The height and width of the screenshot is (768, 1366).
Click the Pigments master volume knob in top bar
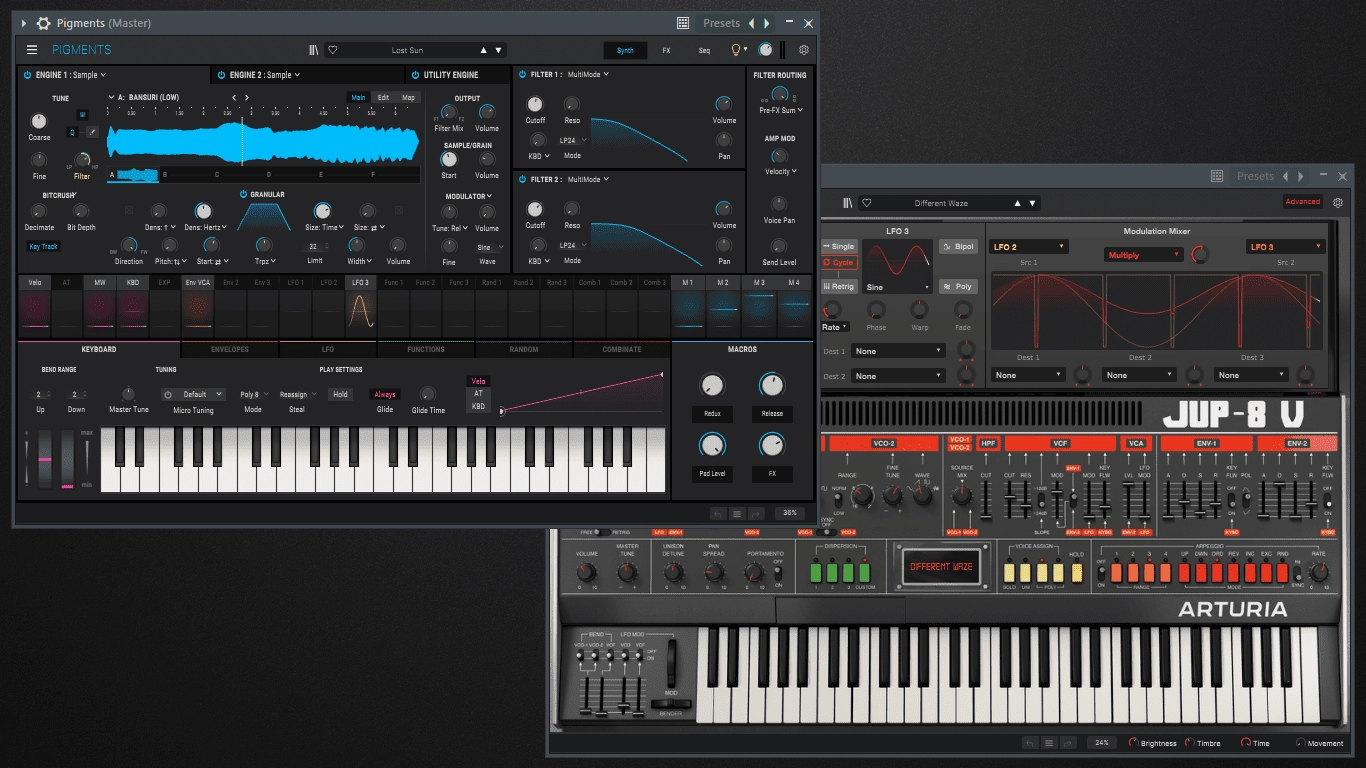(765, 50)
